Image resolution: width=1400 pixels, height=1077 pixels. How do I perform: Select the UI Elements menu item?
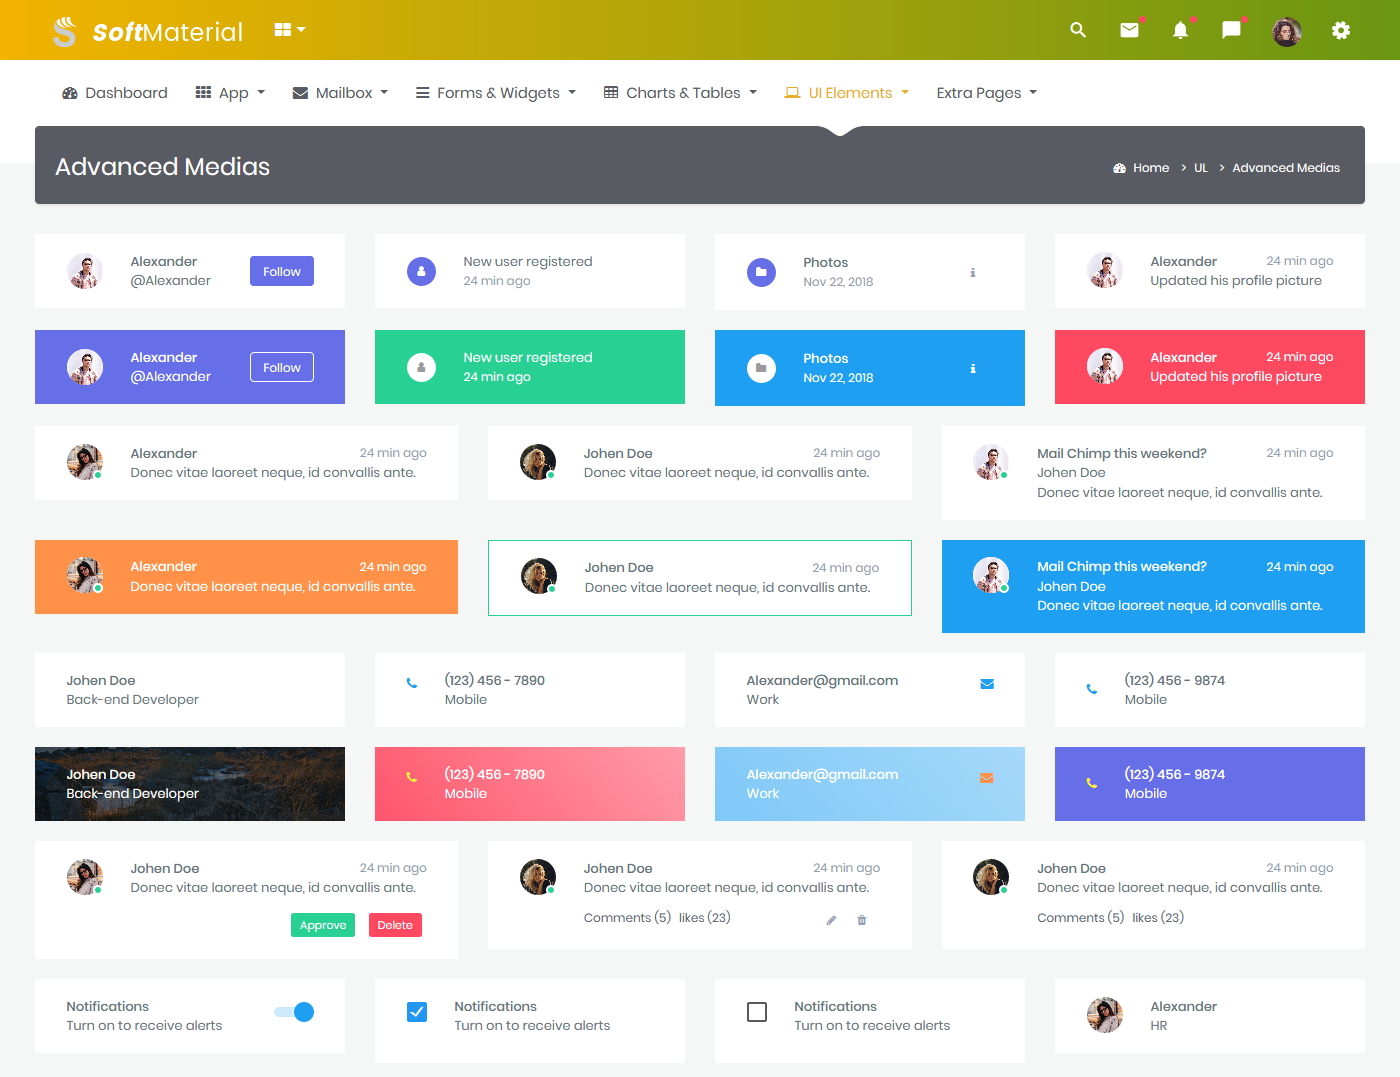click(846, 92)
